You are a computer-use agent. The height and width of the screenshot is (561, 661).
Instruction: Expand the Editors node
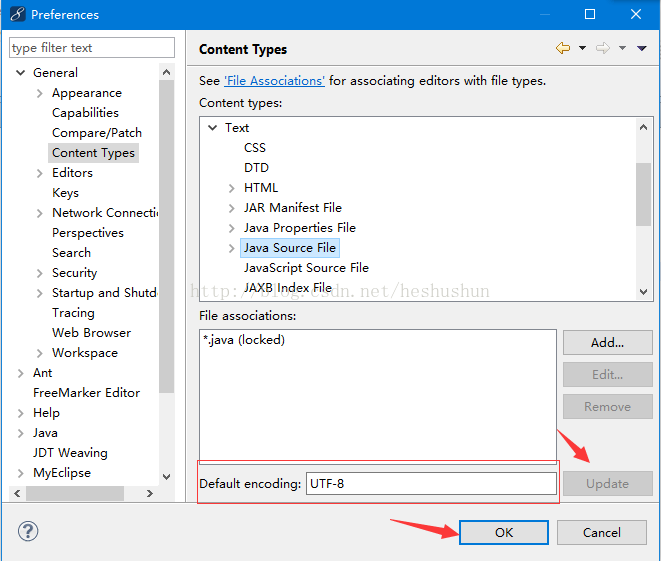[x=40, y=173]
